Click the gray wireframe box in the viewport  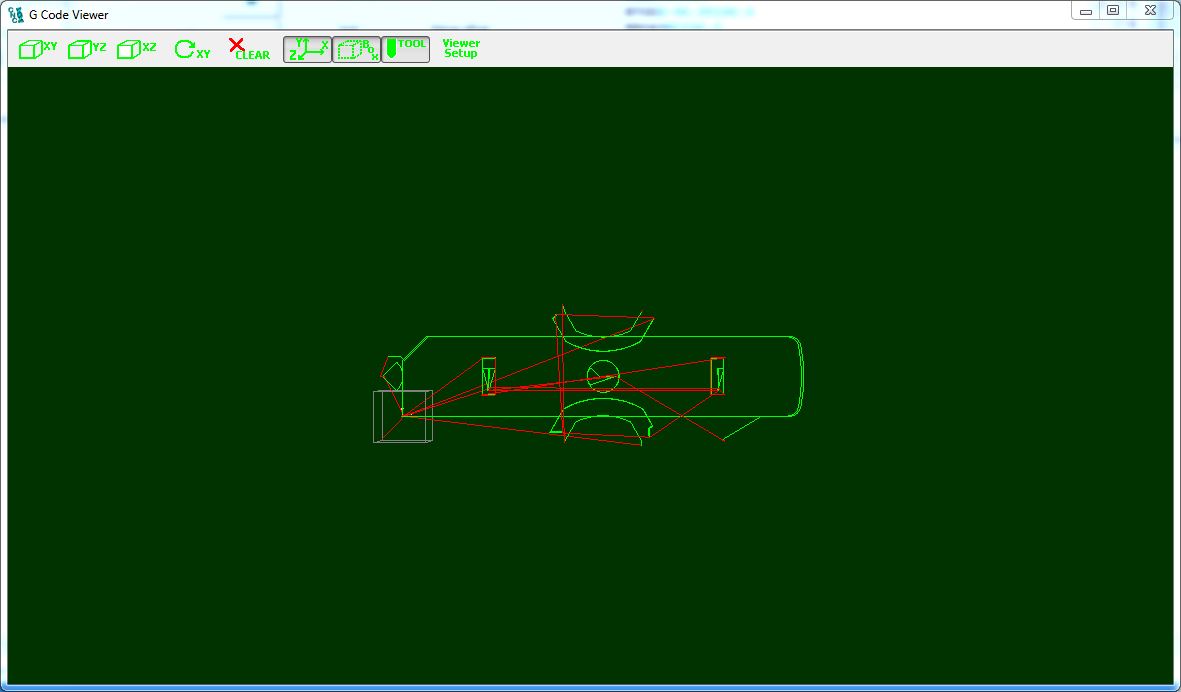coord(403,416)
